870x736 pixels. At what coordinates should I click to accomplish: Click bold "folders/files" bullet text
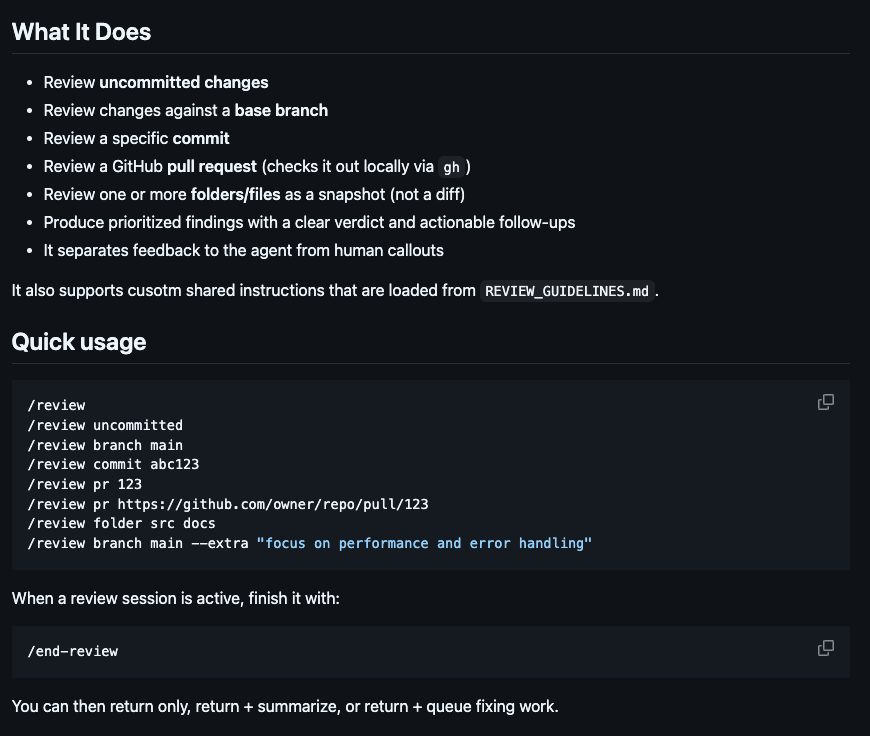pos(236,194)
